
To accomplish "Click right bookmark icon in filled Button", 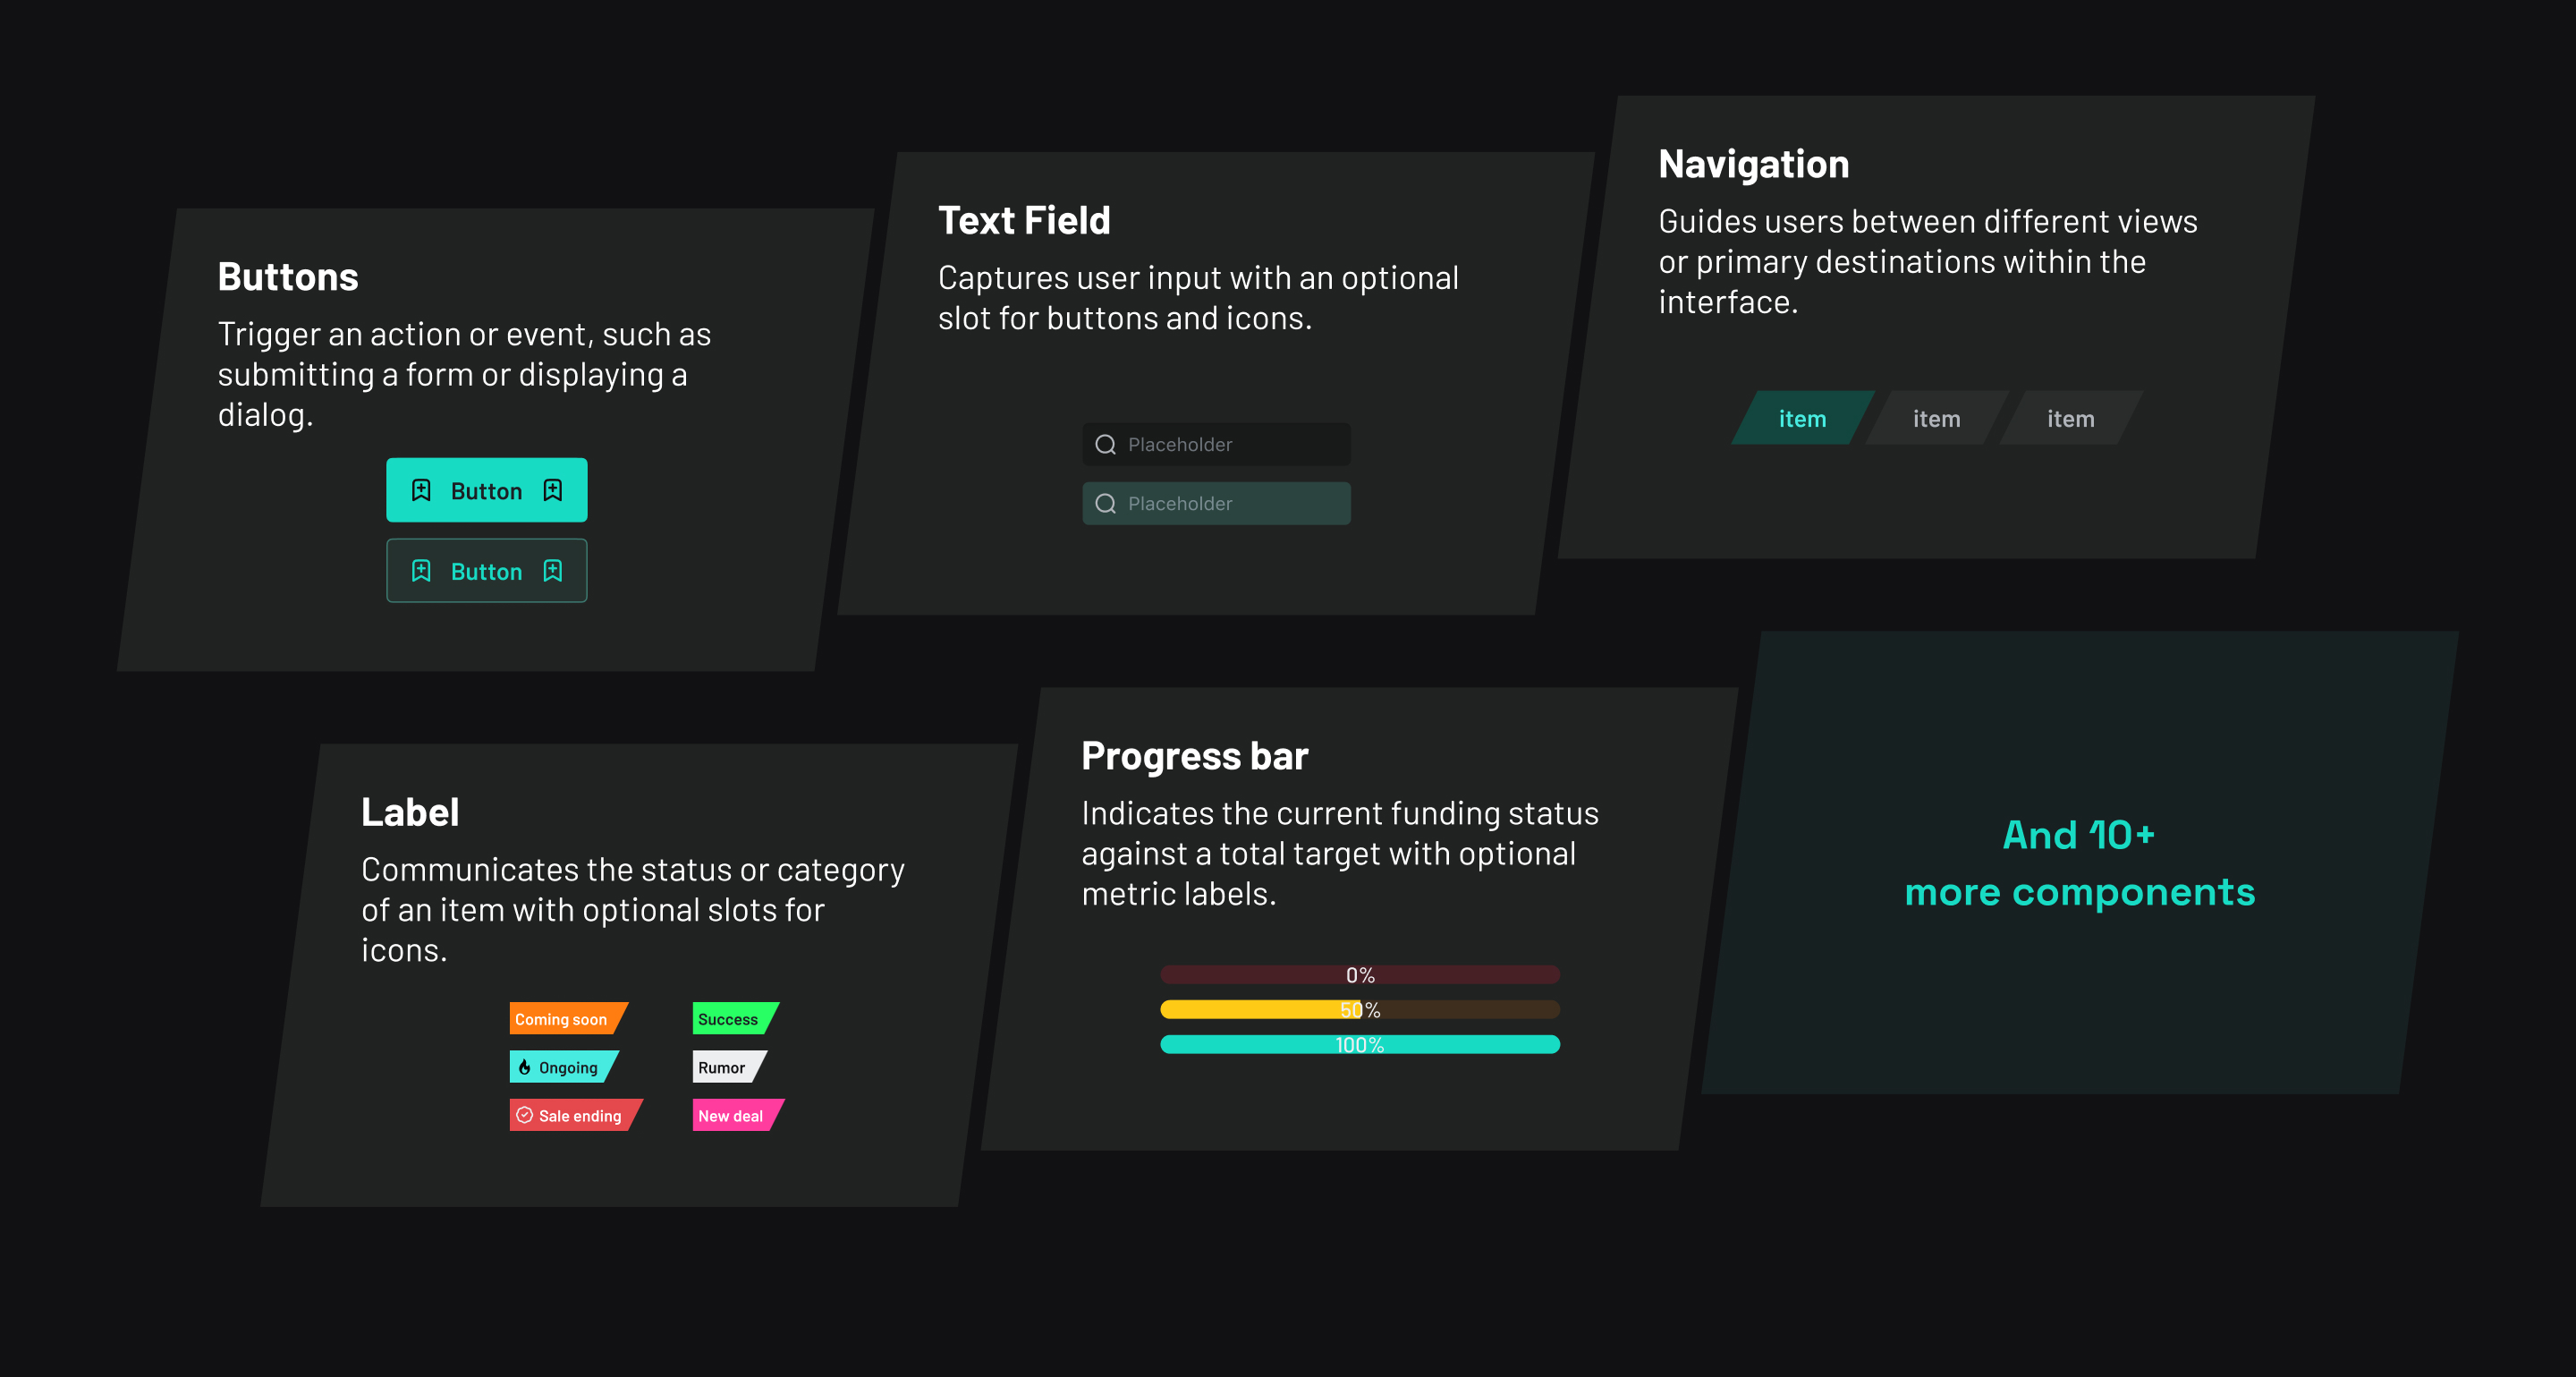I will (x=552, y=490).
